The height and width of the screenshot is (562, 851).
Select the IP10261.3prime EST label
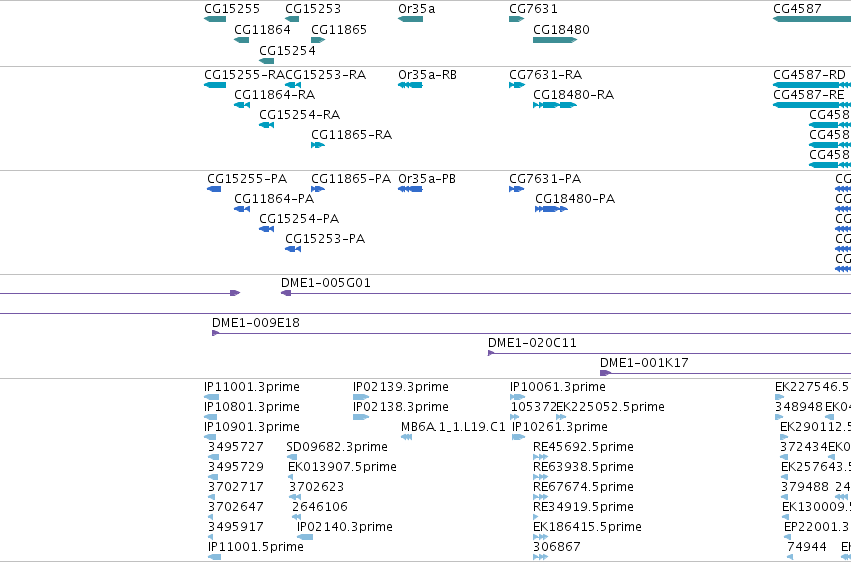pyautogui.click(x=560, y=427)
